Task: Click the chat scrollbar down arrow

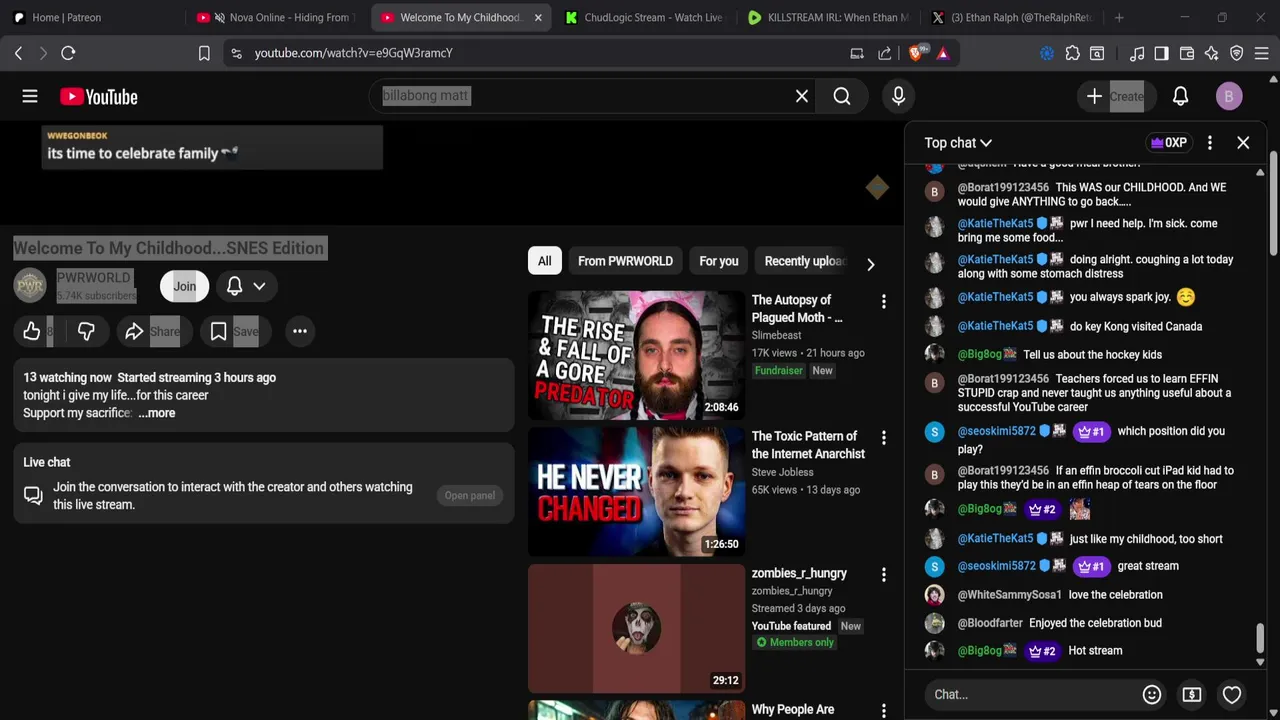Action: [1260, 662]
